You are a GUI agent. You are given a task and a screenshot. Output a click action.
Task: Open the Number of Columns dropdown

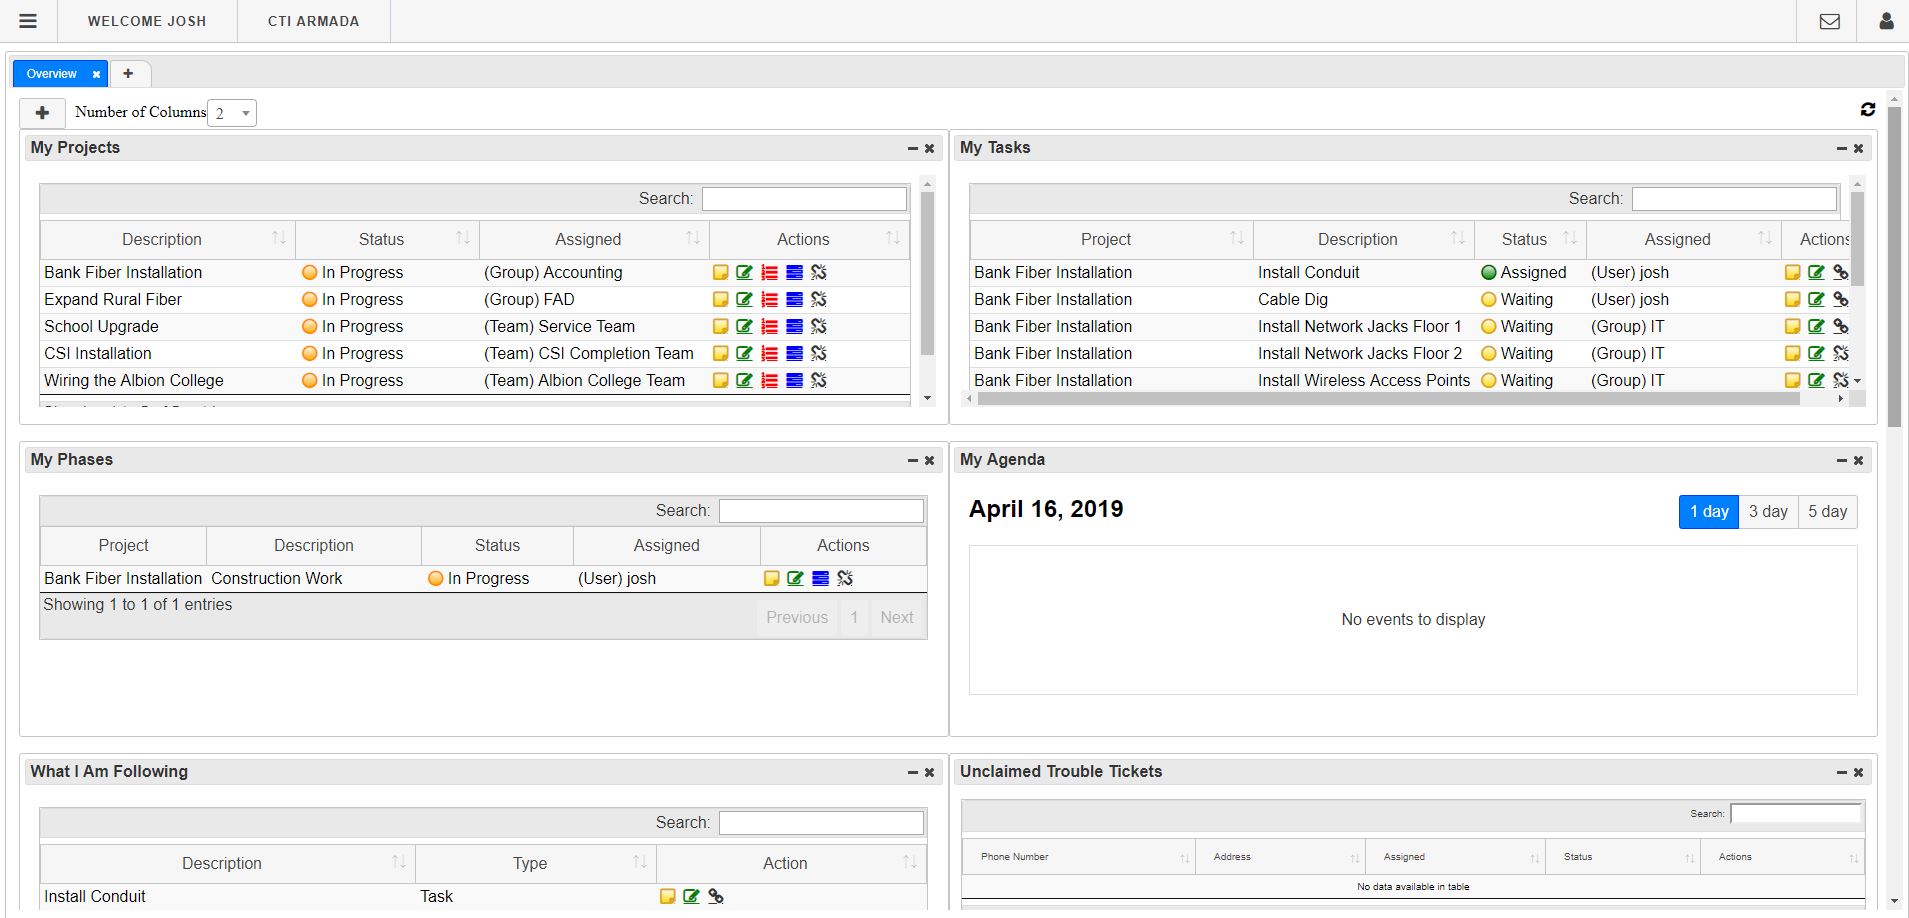[232, 113]
